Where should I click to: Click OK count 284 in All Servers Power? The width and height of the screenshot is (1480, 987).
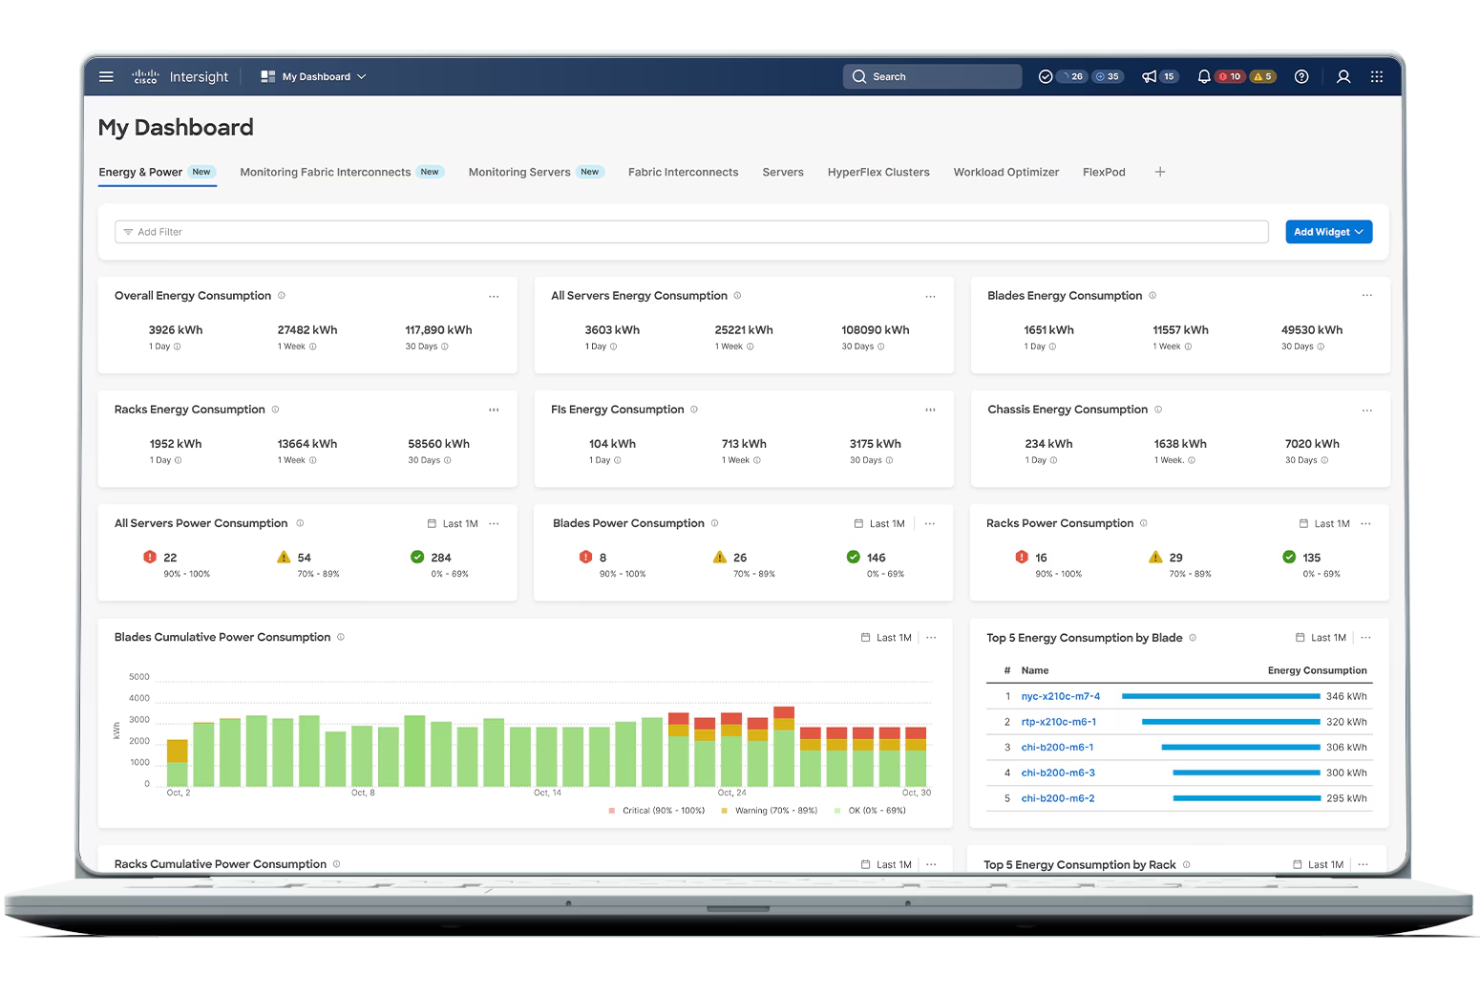click(x=441, y=558)
